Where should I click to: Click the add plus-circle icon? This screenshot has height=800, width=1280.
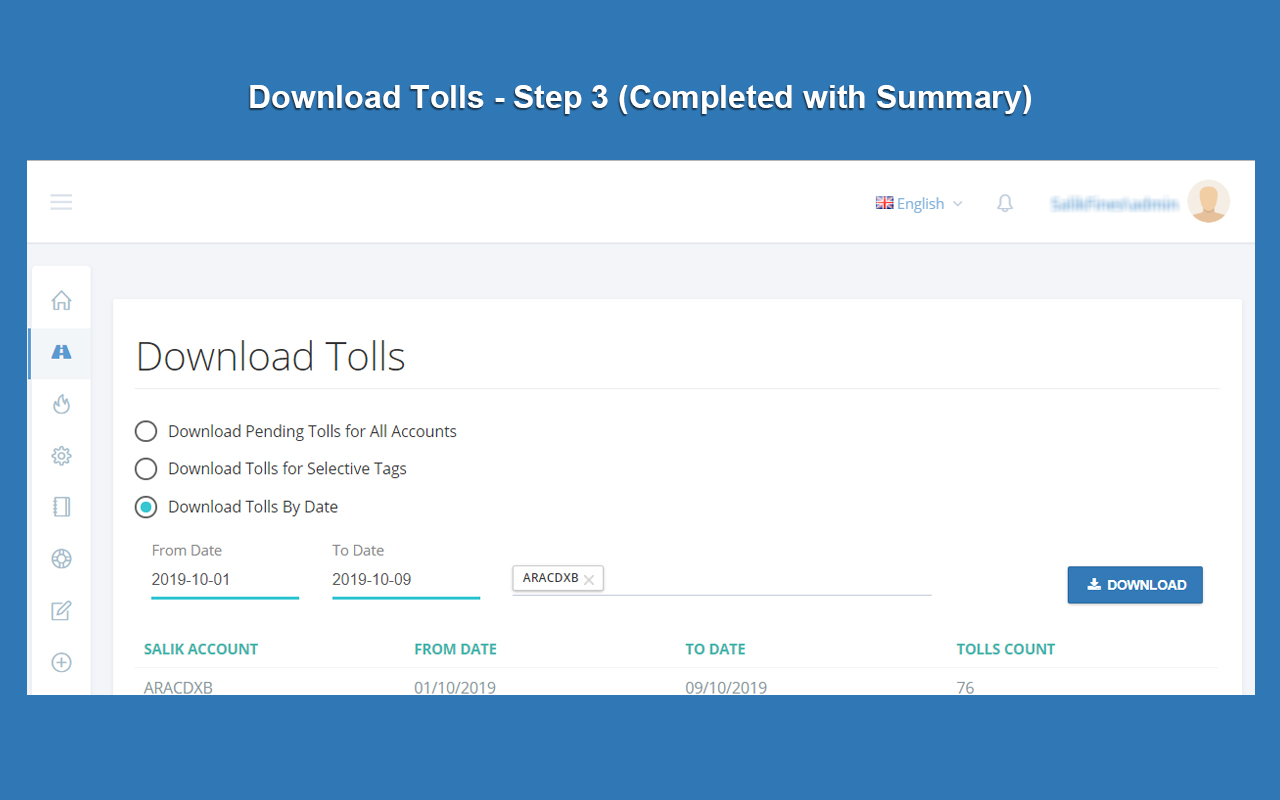point(61,662)
